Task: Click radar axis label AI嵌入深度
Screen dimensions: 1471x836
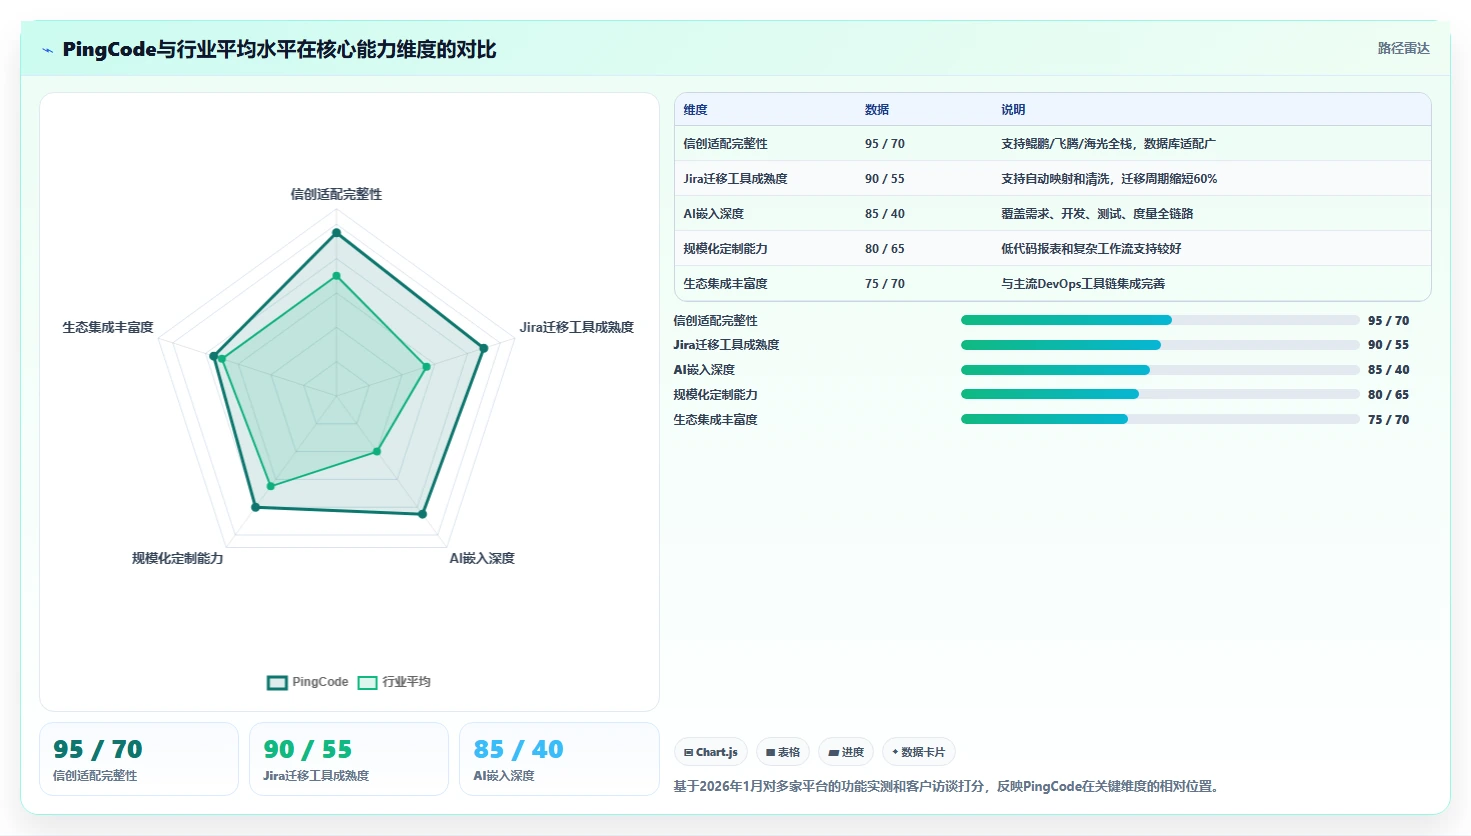Action: 482,558
